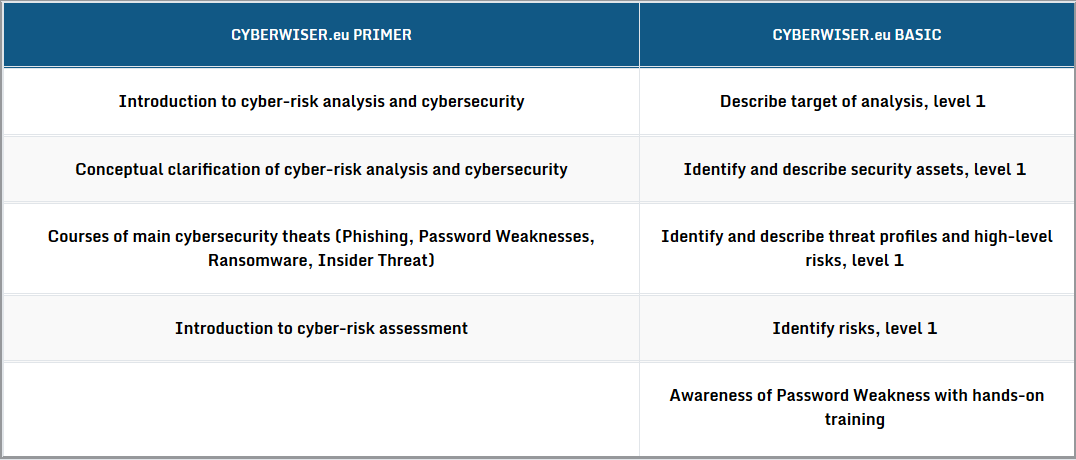This screenshot has width=1076, height=460.
Task: Click the empty last PRIMER column cell
Action: [x=321, y=409]
